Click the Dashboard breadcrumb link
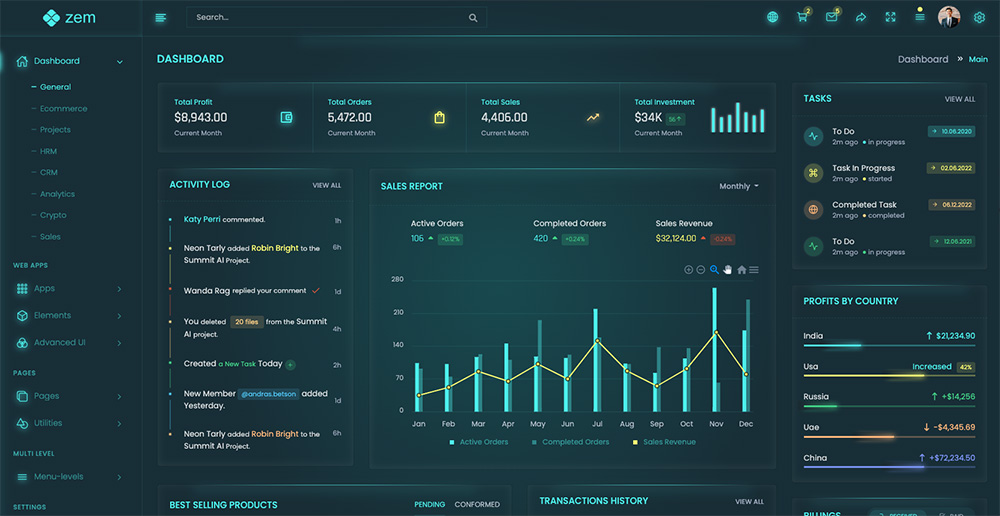 click(923, 59)
